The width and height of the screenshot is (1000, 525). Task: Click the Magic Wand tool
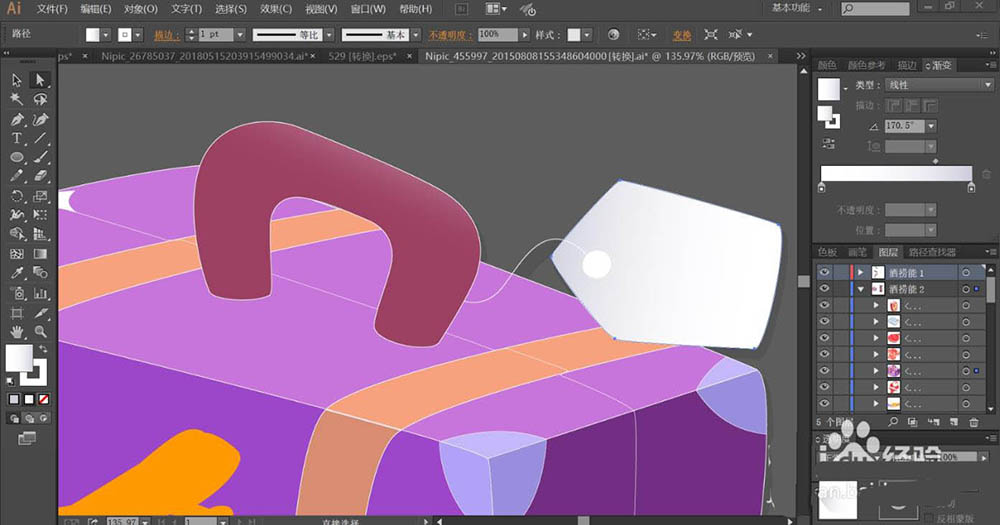(x=17, y=99)
